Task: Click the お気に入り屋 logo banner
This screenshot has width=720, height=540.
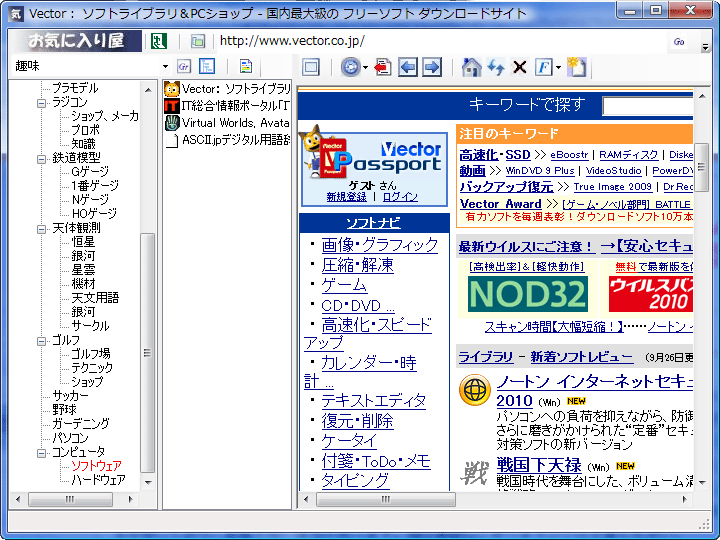Action: (76, 41)
